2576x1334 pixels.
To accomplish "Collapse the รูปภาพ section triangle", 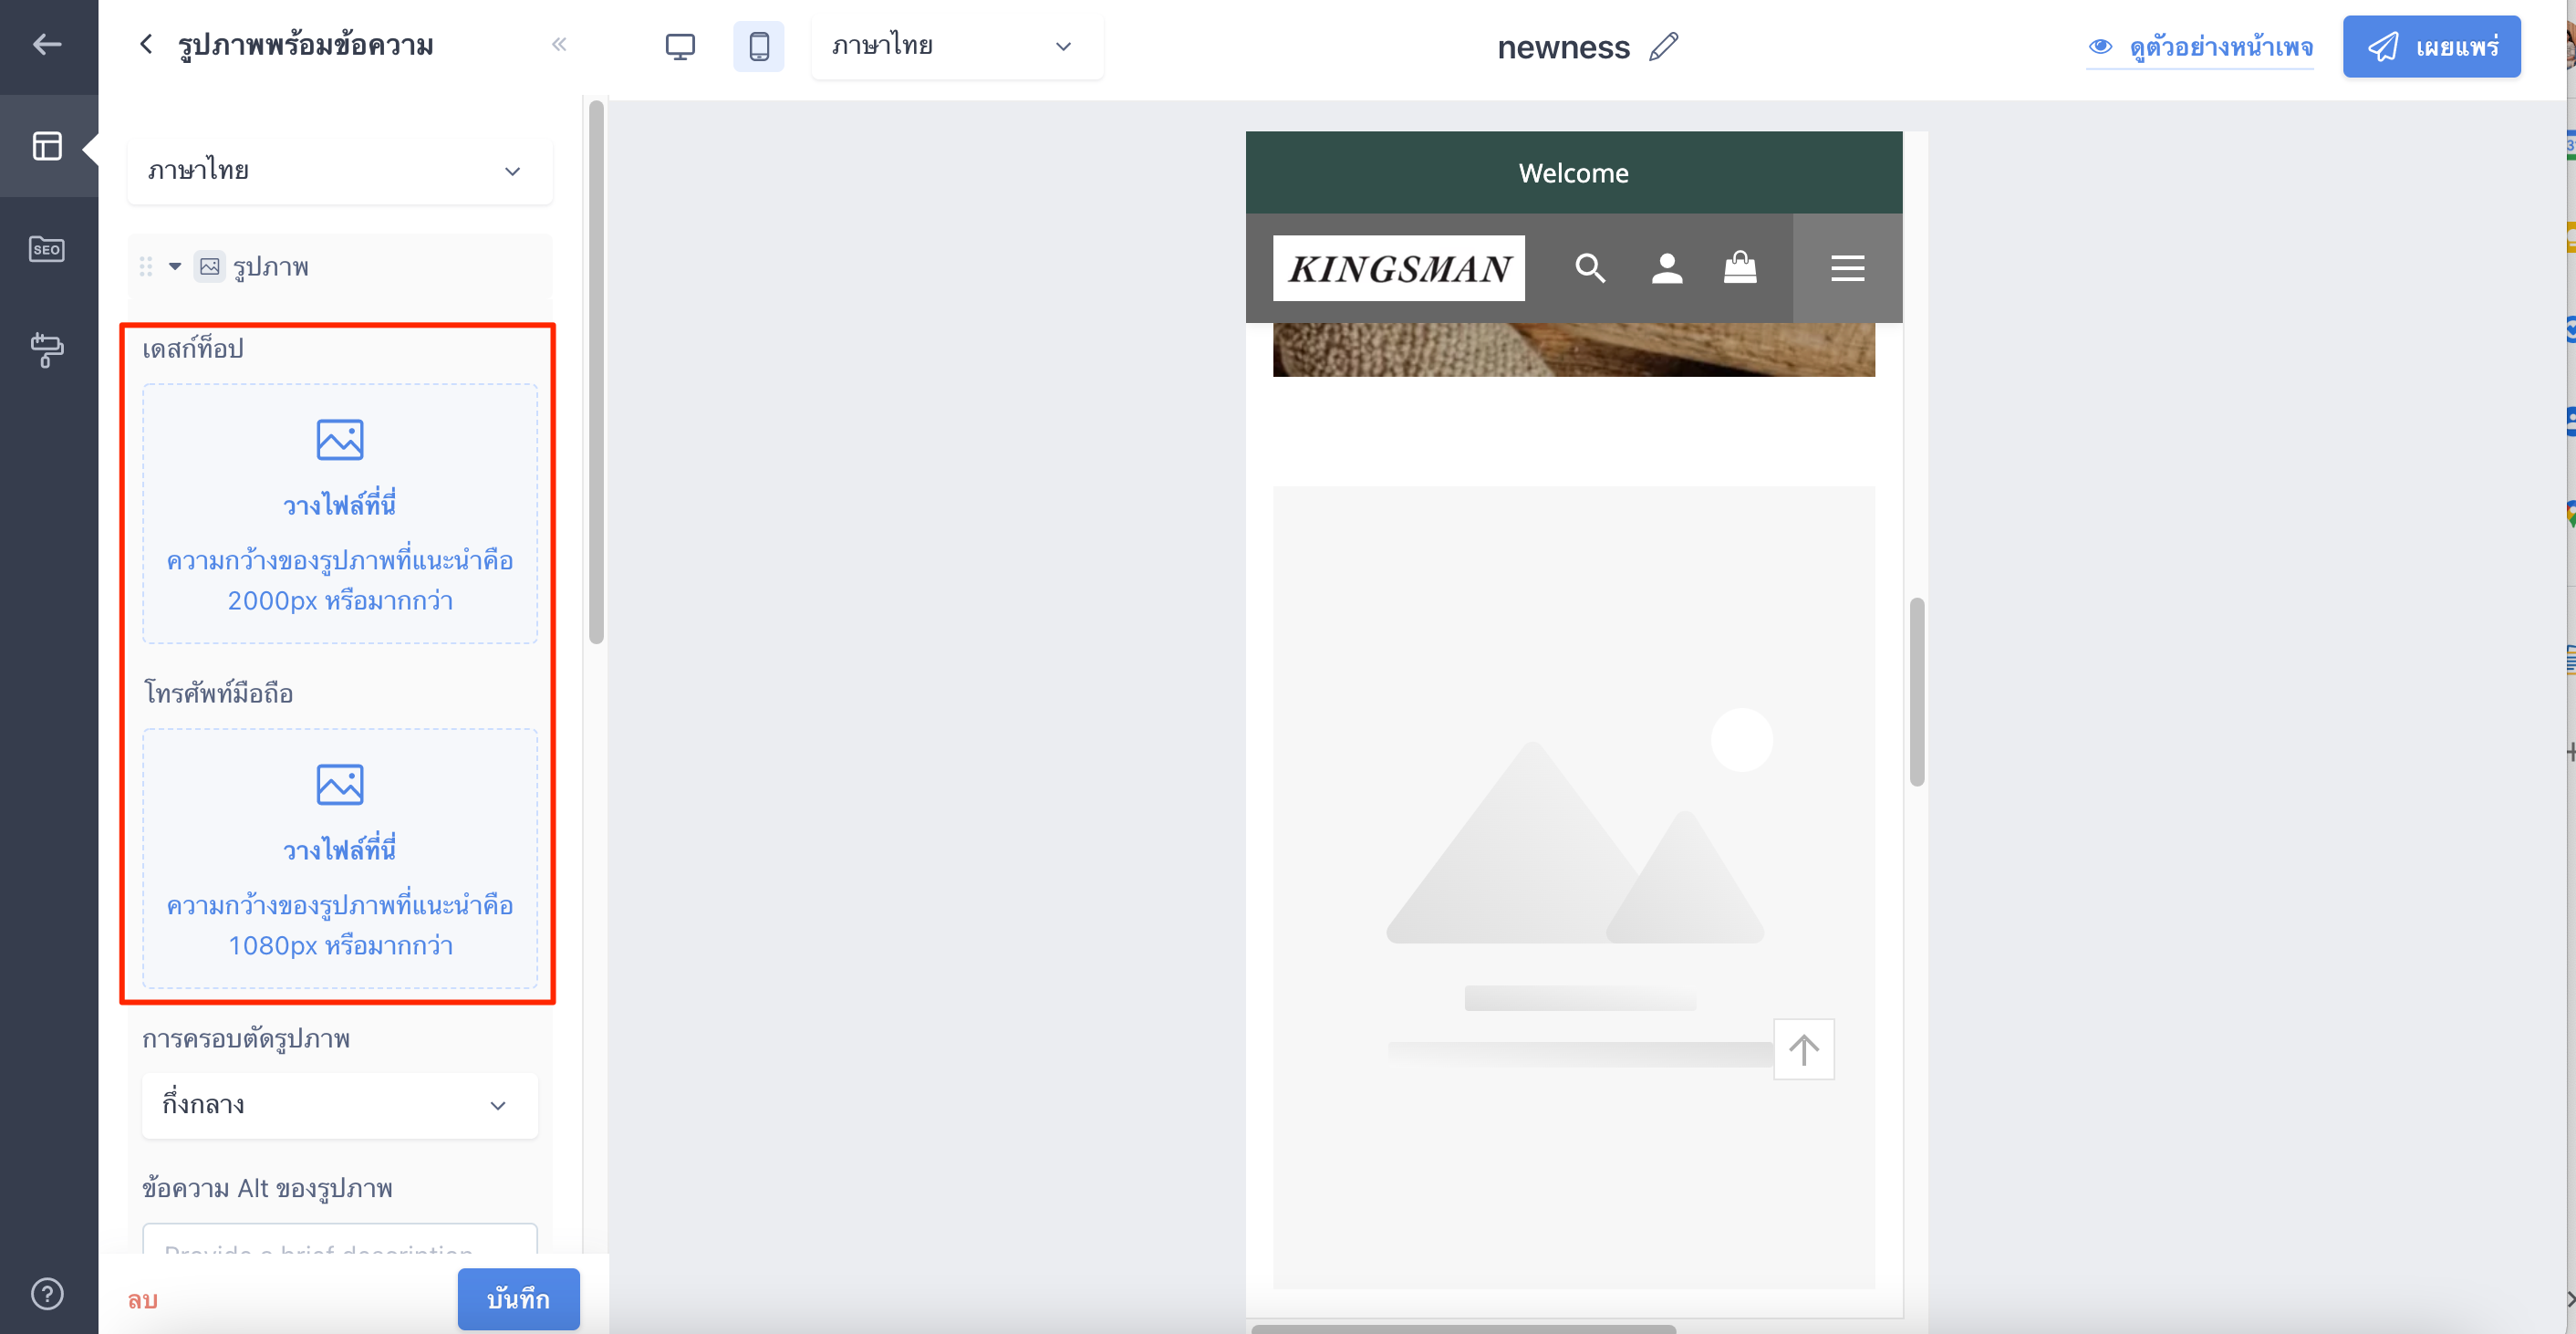I will 175,266.
